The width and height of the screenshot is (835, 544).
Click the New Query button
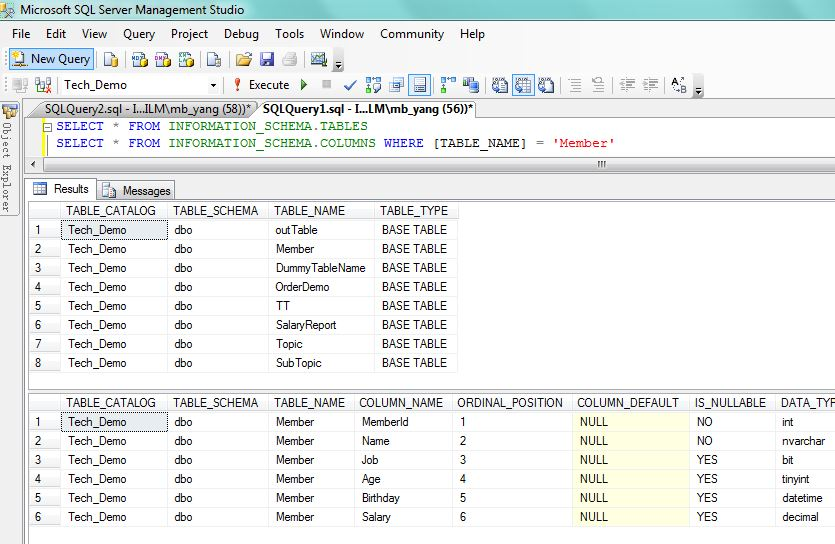click(x=52, y=59)
